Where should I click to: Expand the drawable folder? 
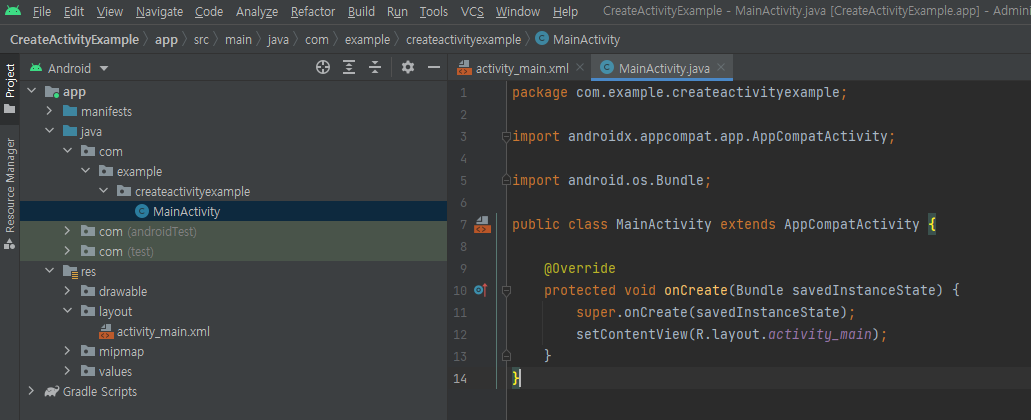(x=67, y=291)
